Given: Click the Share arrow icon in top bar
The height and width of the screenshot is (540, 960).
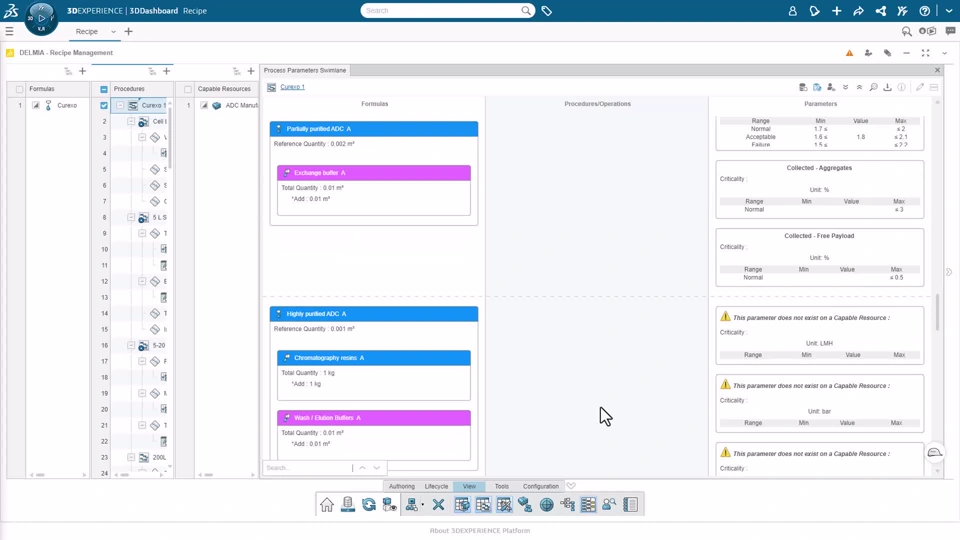Looking at the screenshot, I should [x=858, y=11].
